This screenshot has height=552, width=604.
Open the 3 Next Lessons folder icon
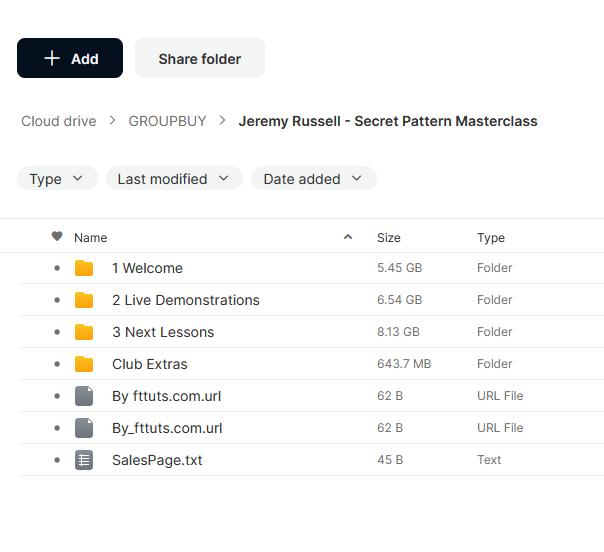[84, 332]
